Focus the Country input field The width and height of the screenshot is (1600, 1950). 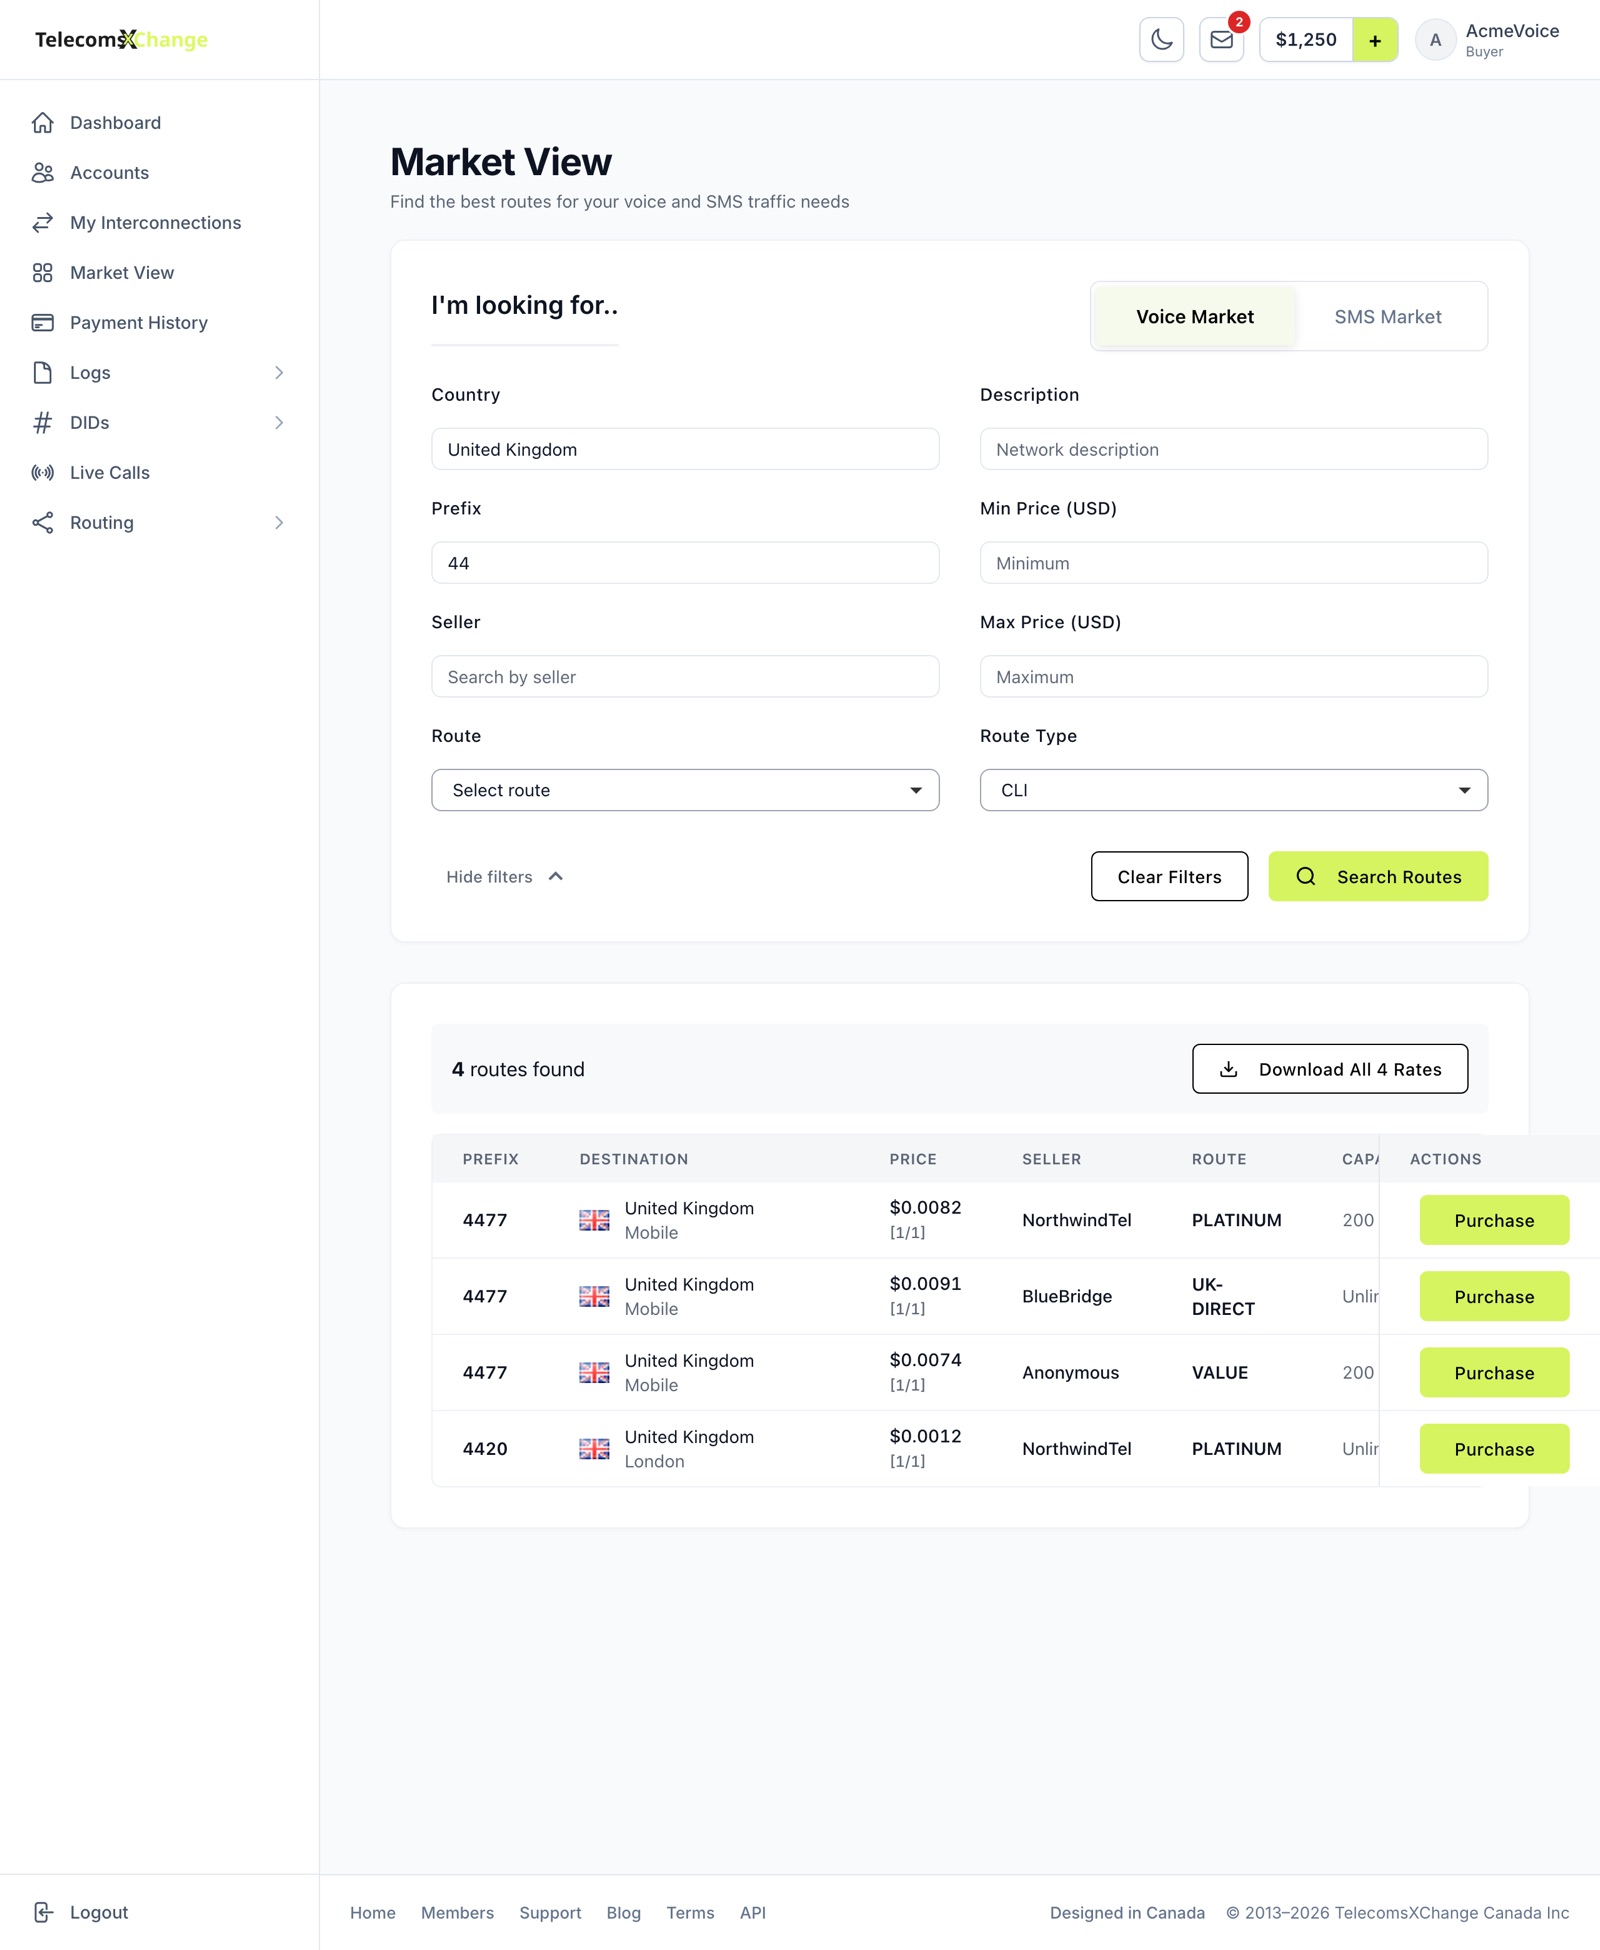pos(685,449)
